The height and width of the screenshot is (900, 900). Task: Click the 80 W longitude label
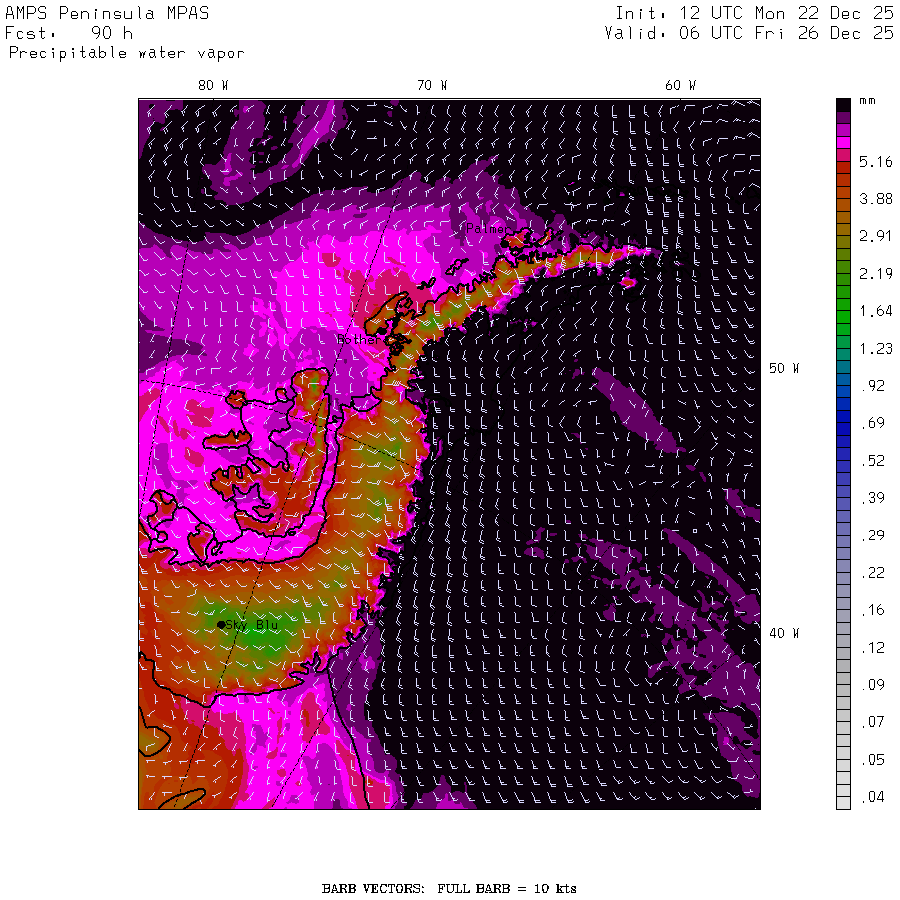coord(212,86)
